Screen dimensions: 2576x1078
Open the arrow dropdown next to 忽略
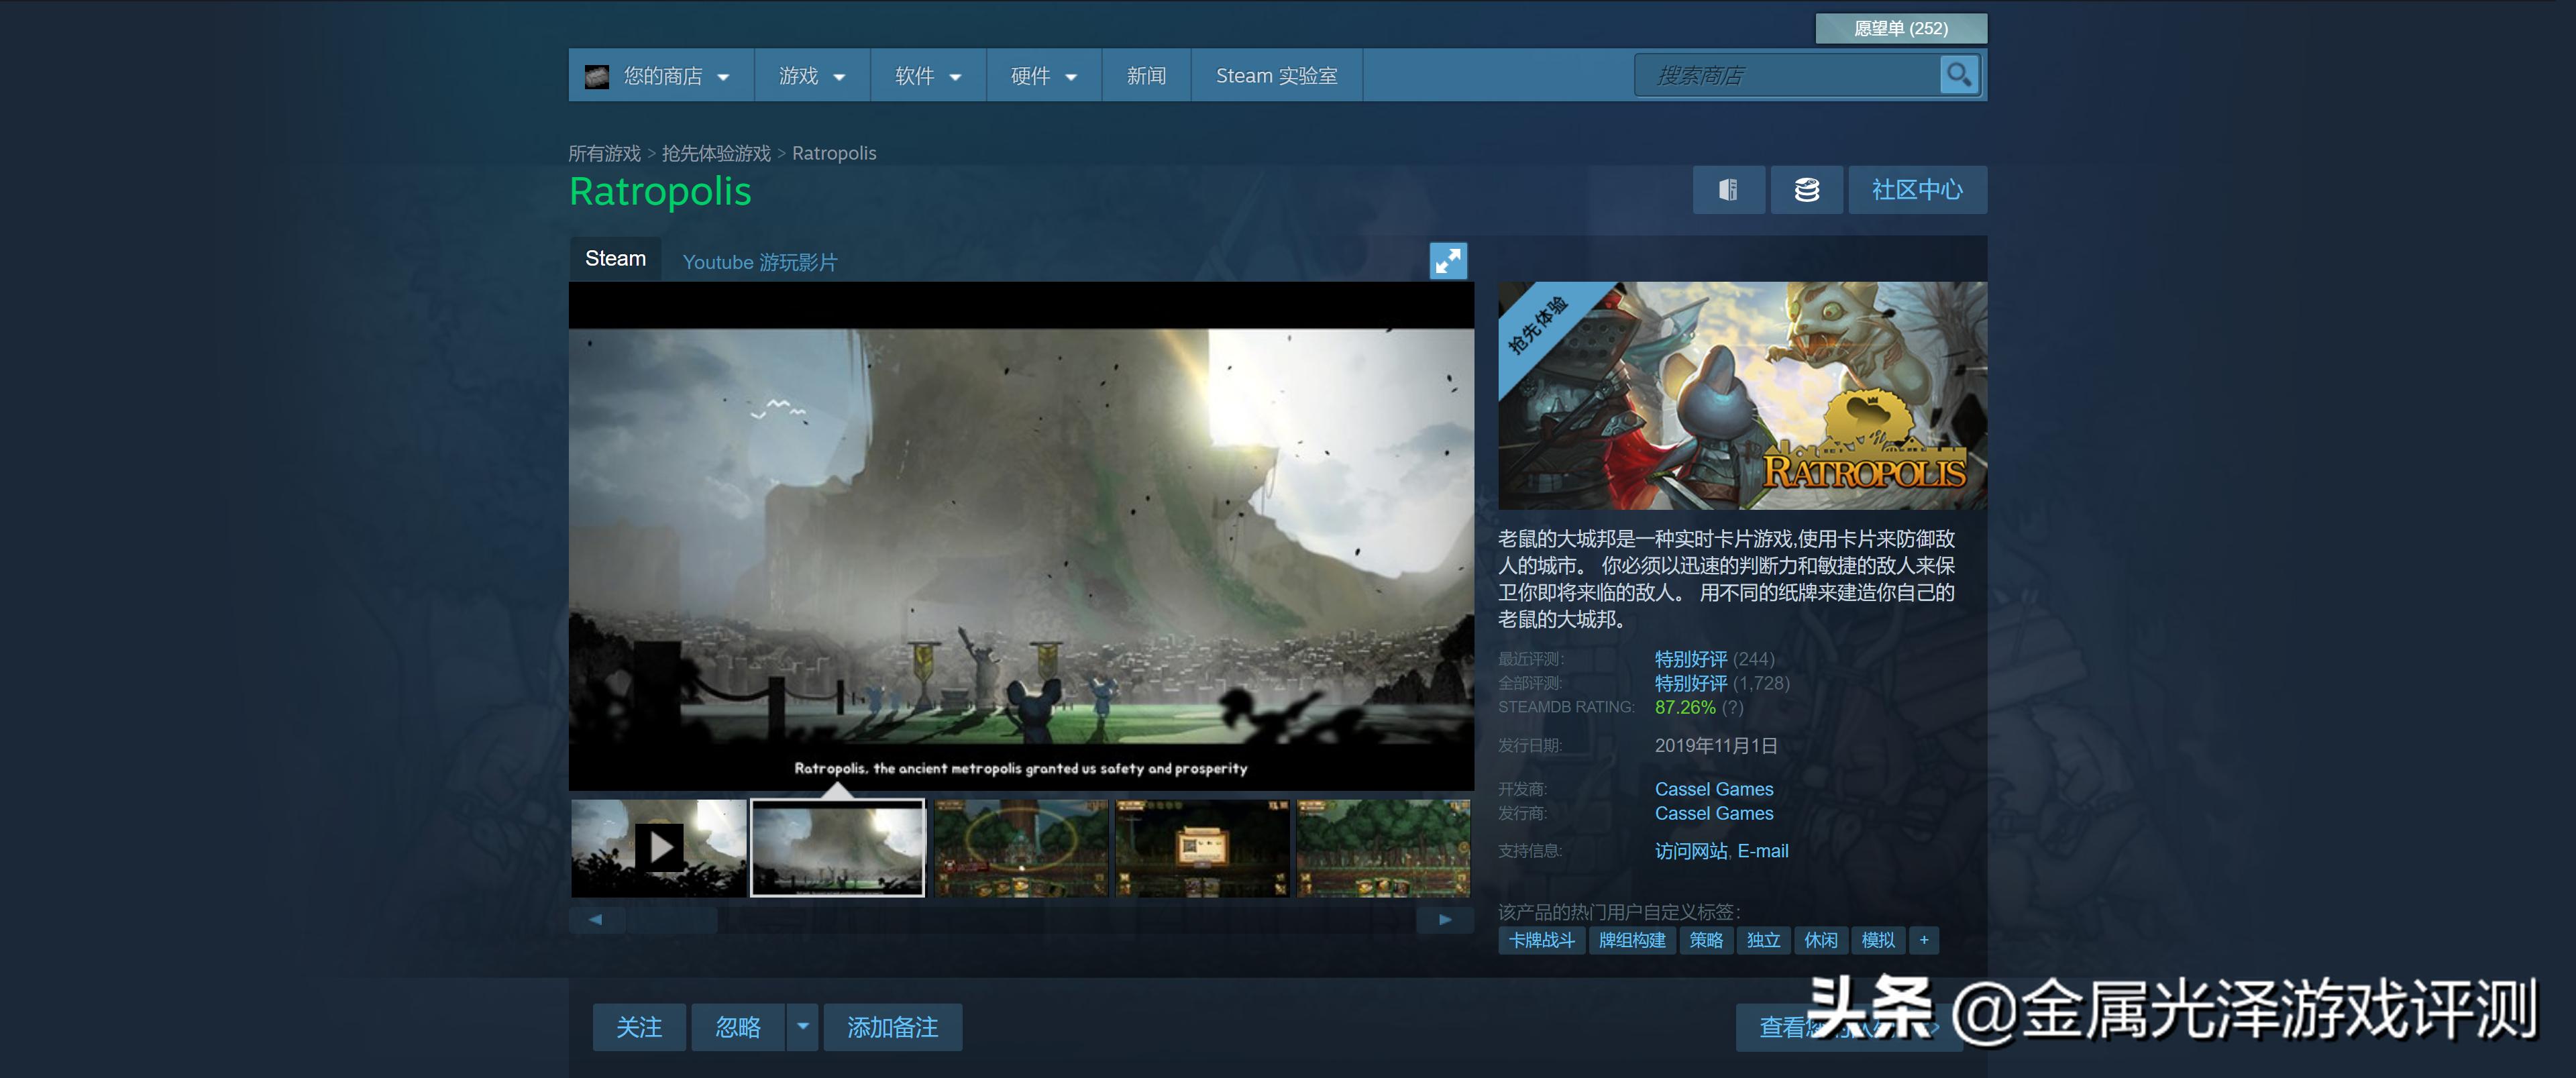click(802, 1027)
